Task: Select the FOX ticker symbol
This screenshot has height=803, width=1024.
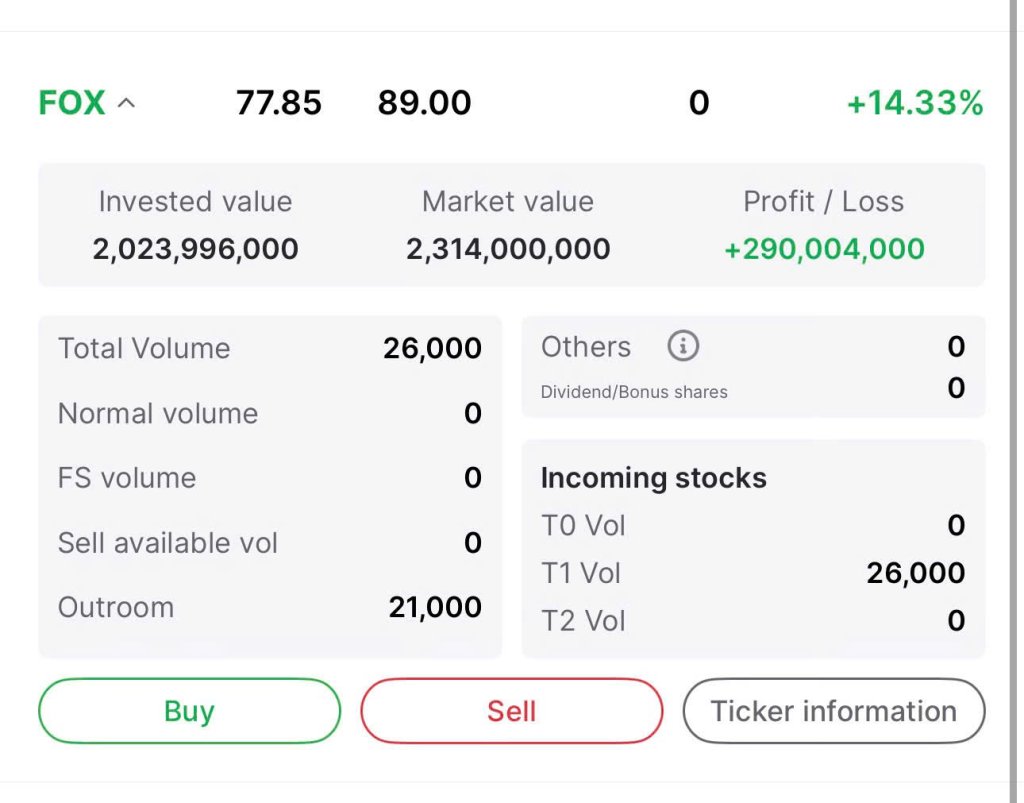Action: pos(72,103)
